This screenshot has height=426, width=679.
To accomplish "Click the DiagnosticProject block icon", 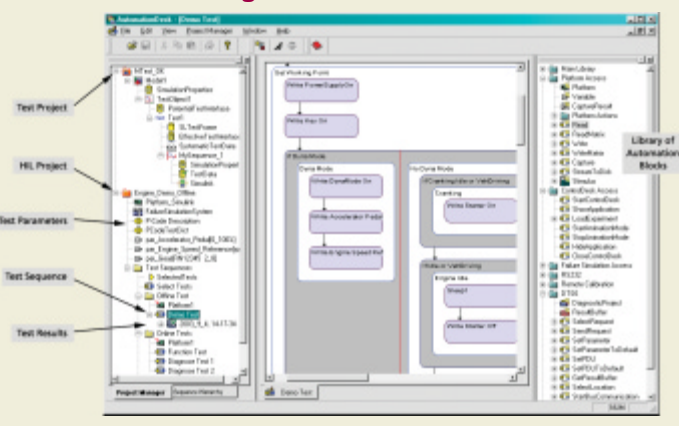I will click(x=565, y=303).
